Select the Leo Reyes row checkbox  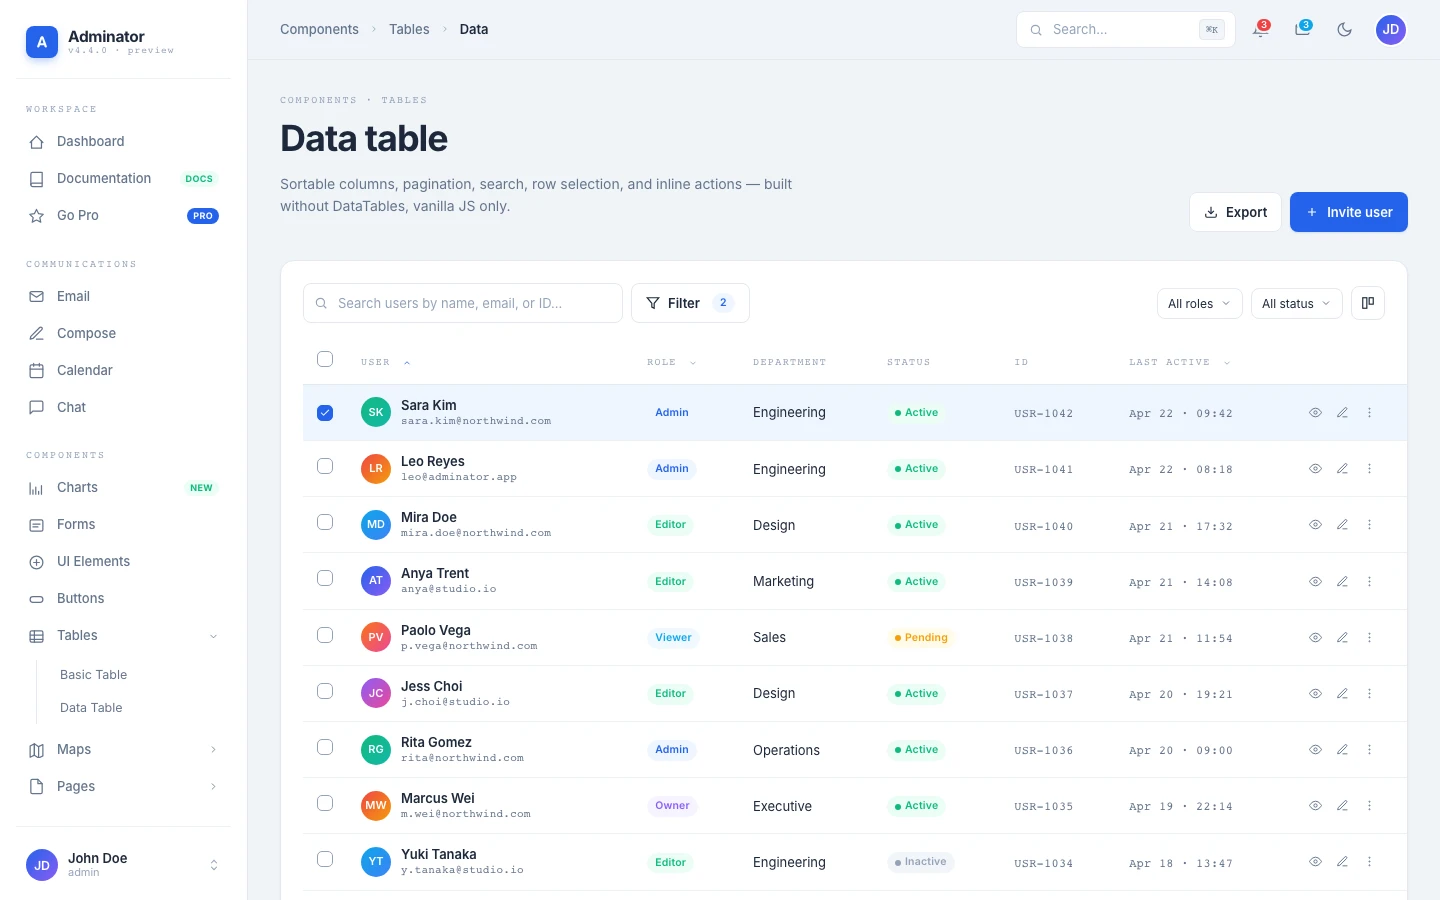click(325, 466)
